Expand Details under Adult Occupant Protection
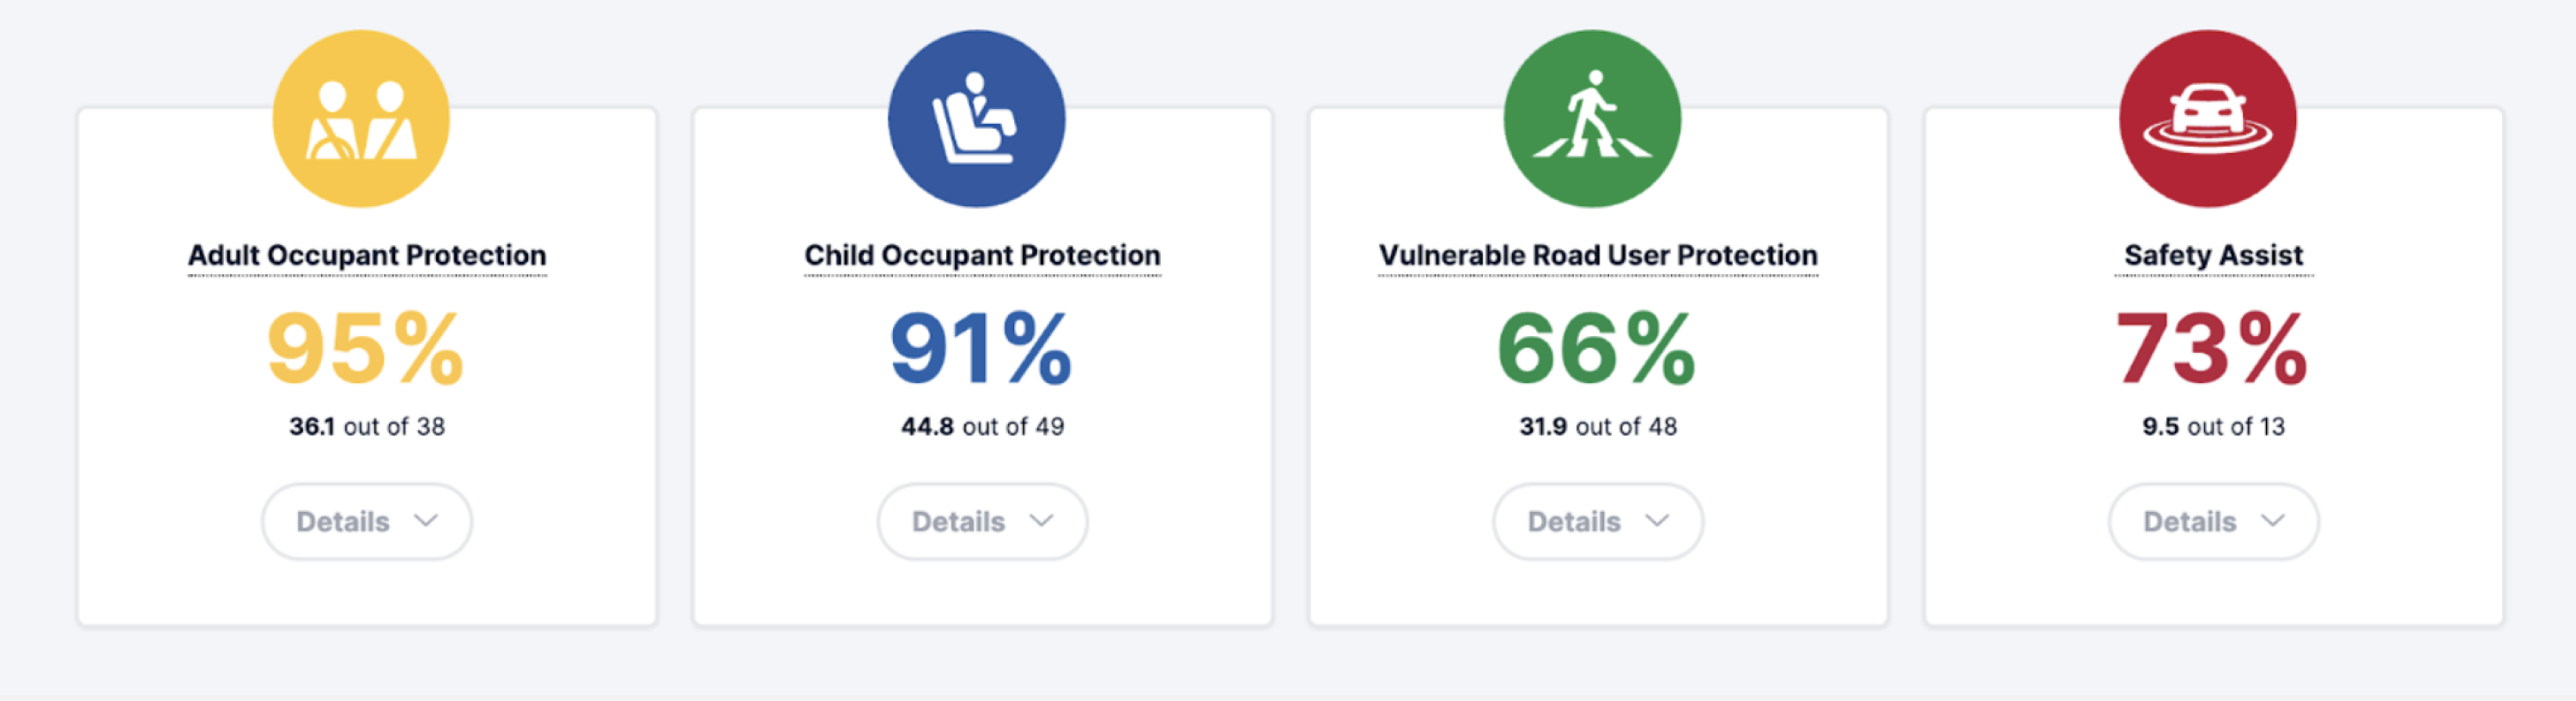The width and height of the screenshot is (2576, 701). 367,522
